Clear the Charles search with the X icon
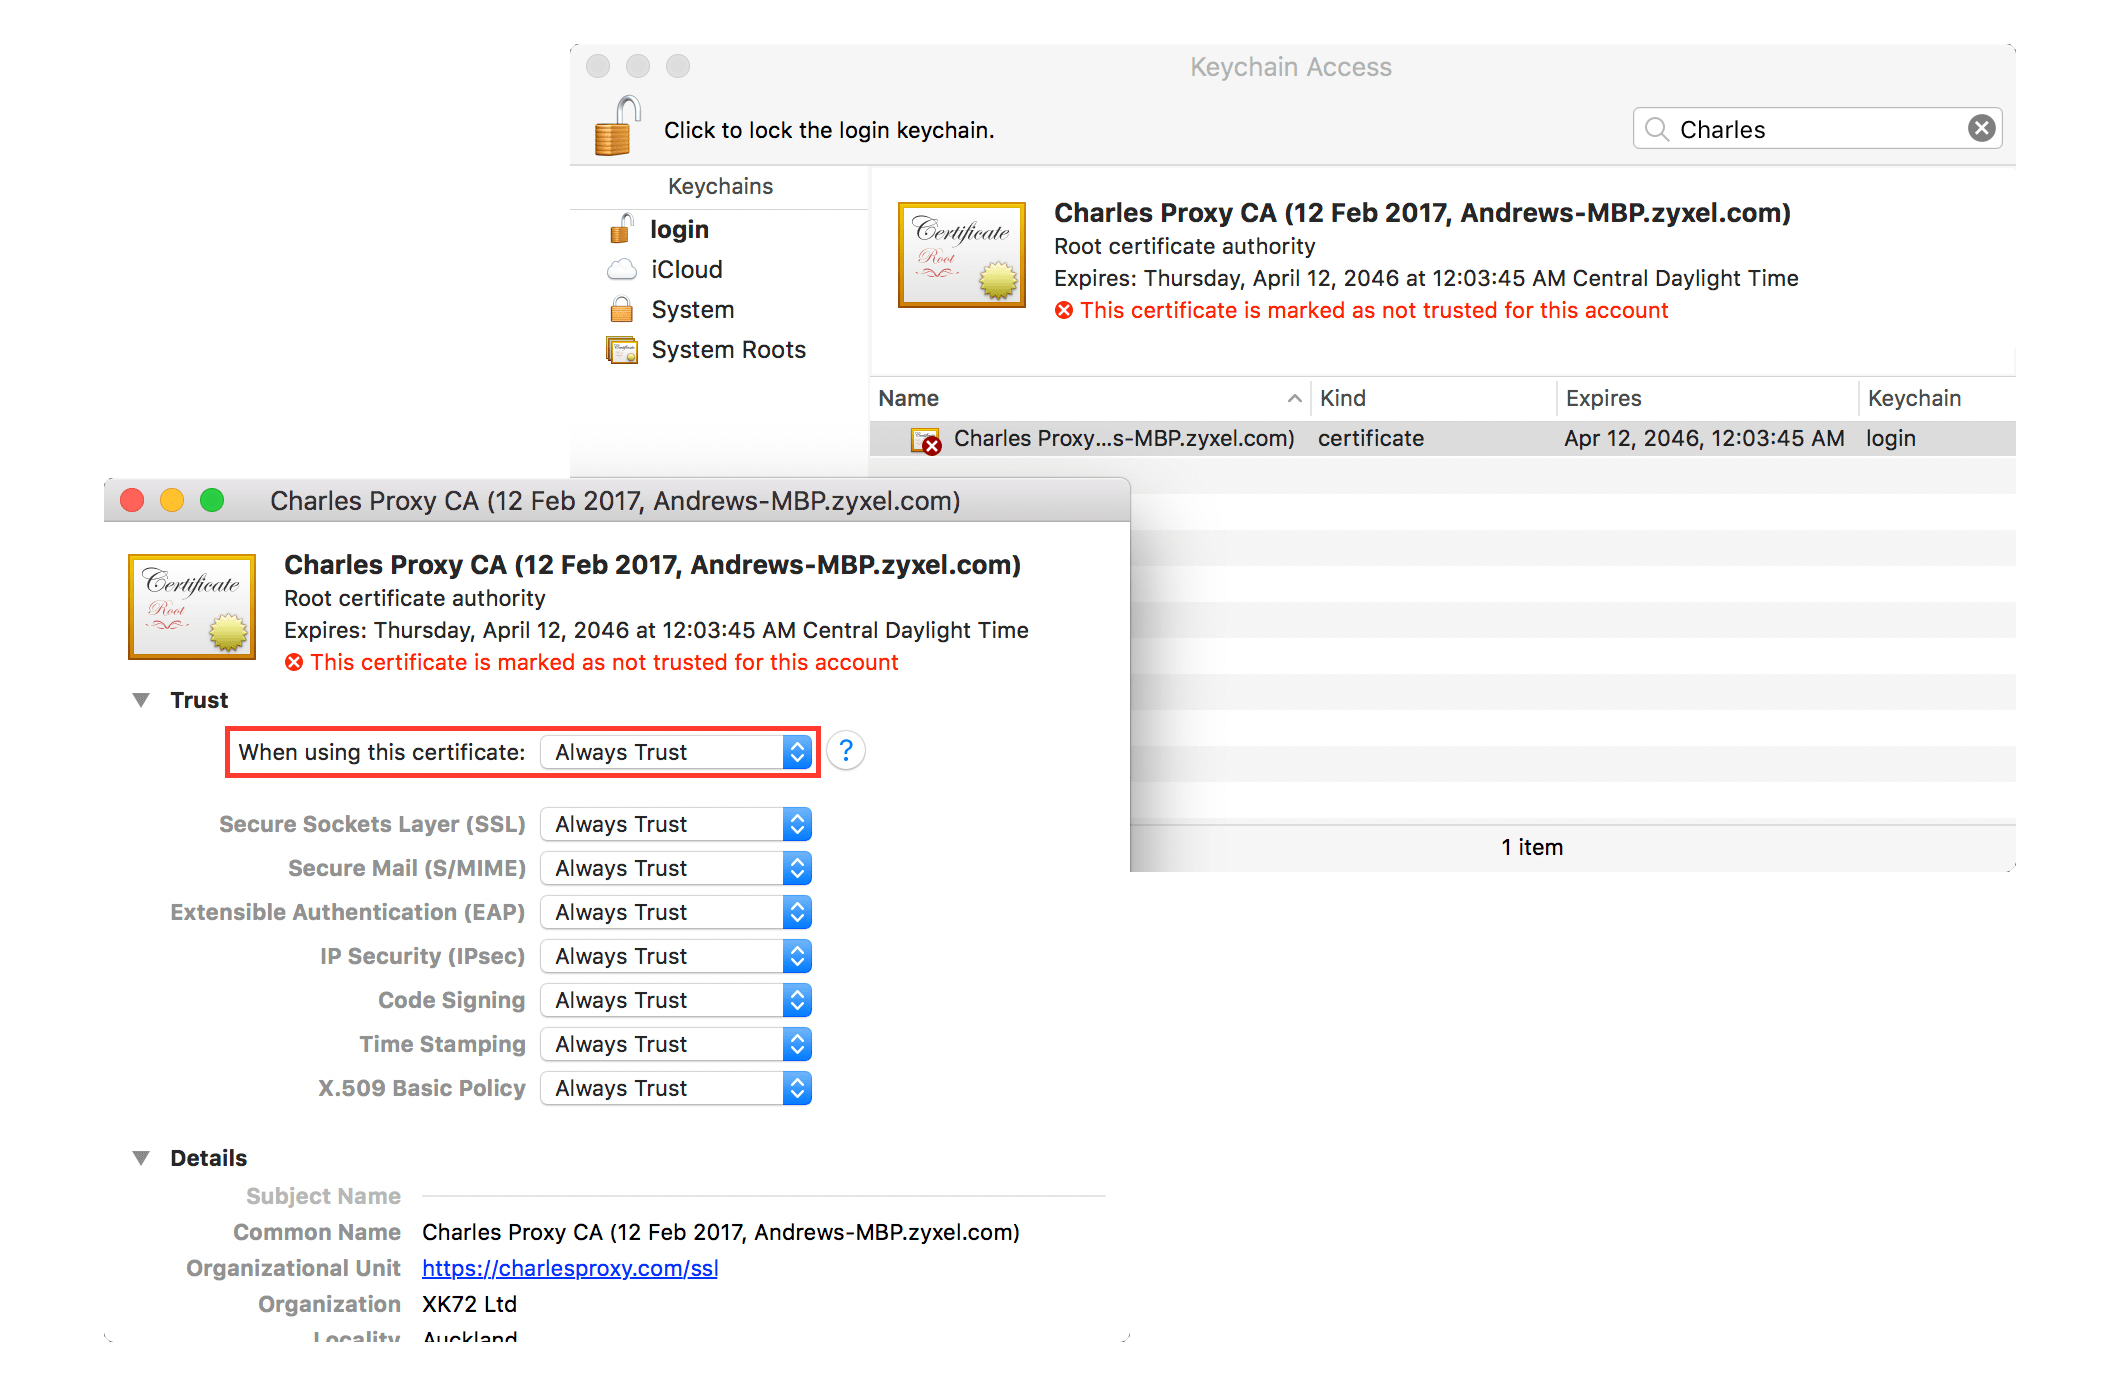 (1981, 128)
